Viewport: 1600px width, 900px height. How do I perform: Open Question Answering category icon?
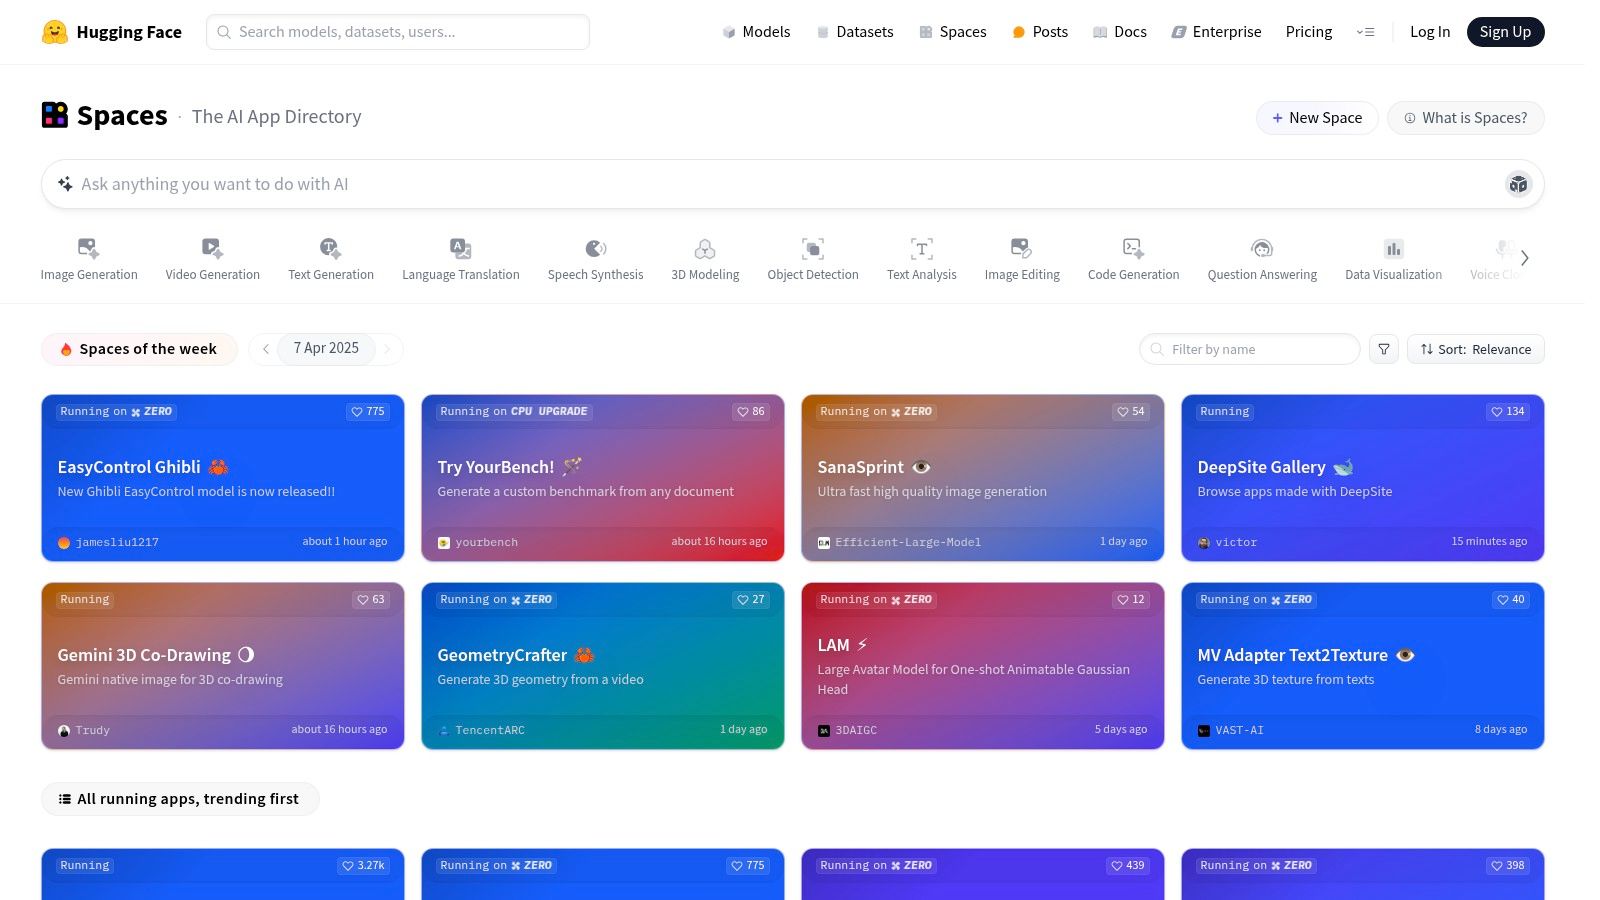pyautogui.click(x=1262, y=248)
